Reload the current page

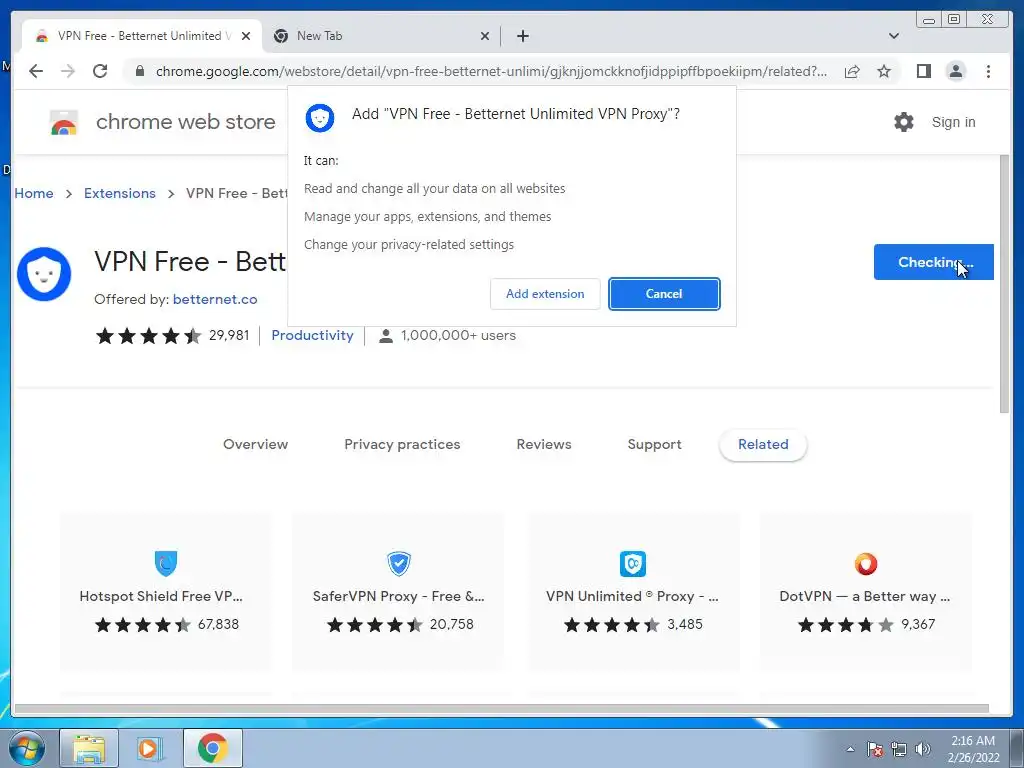pos(100,71)
